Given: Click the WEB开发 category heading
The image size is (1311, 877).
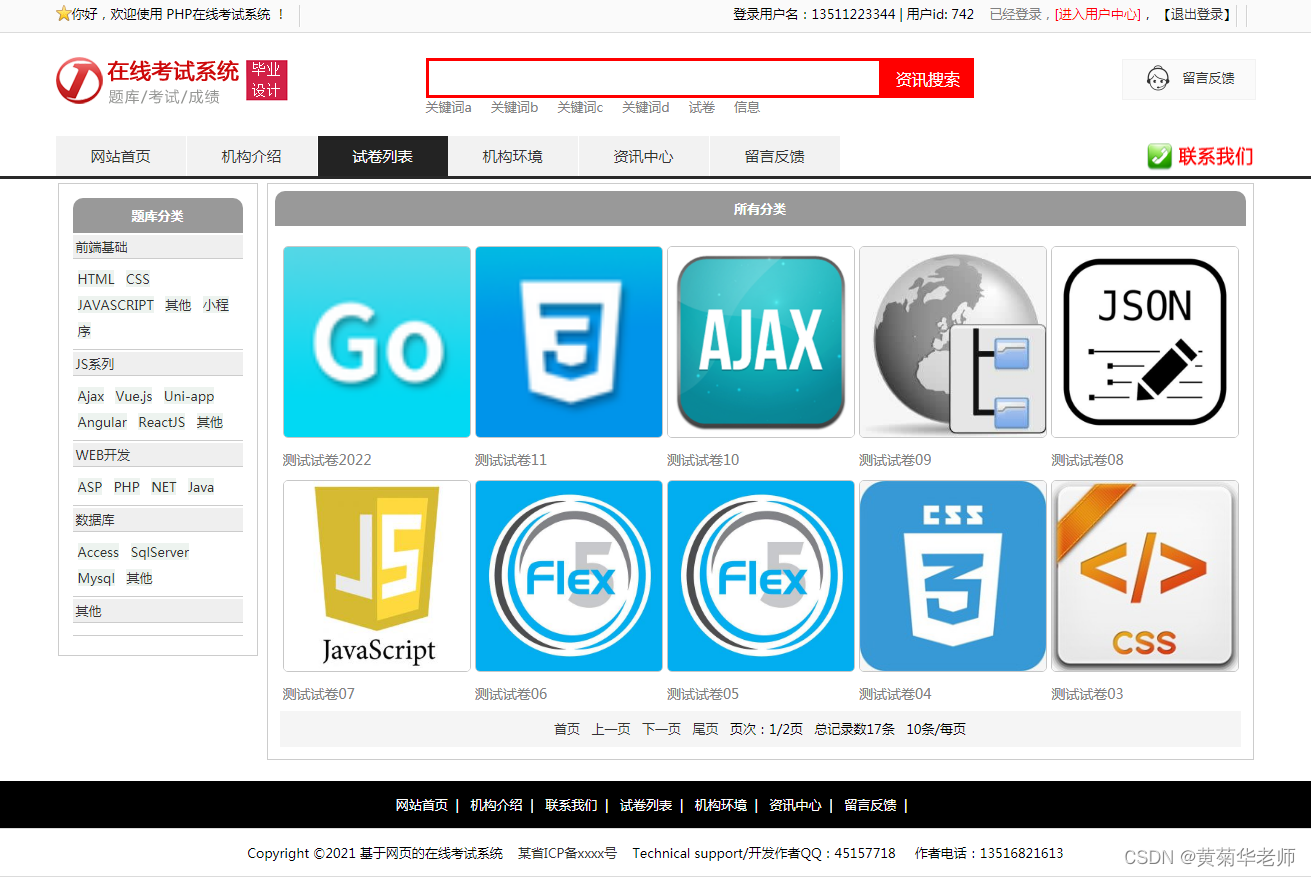Looking at the screenshot, I should [158, 455].
